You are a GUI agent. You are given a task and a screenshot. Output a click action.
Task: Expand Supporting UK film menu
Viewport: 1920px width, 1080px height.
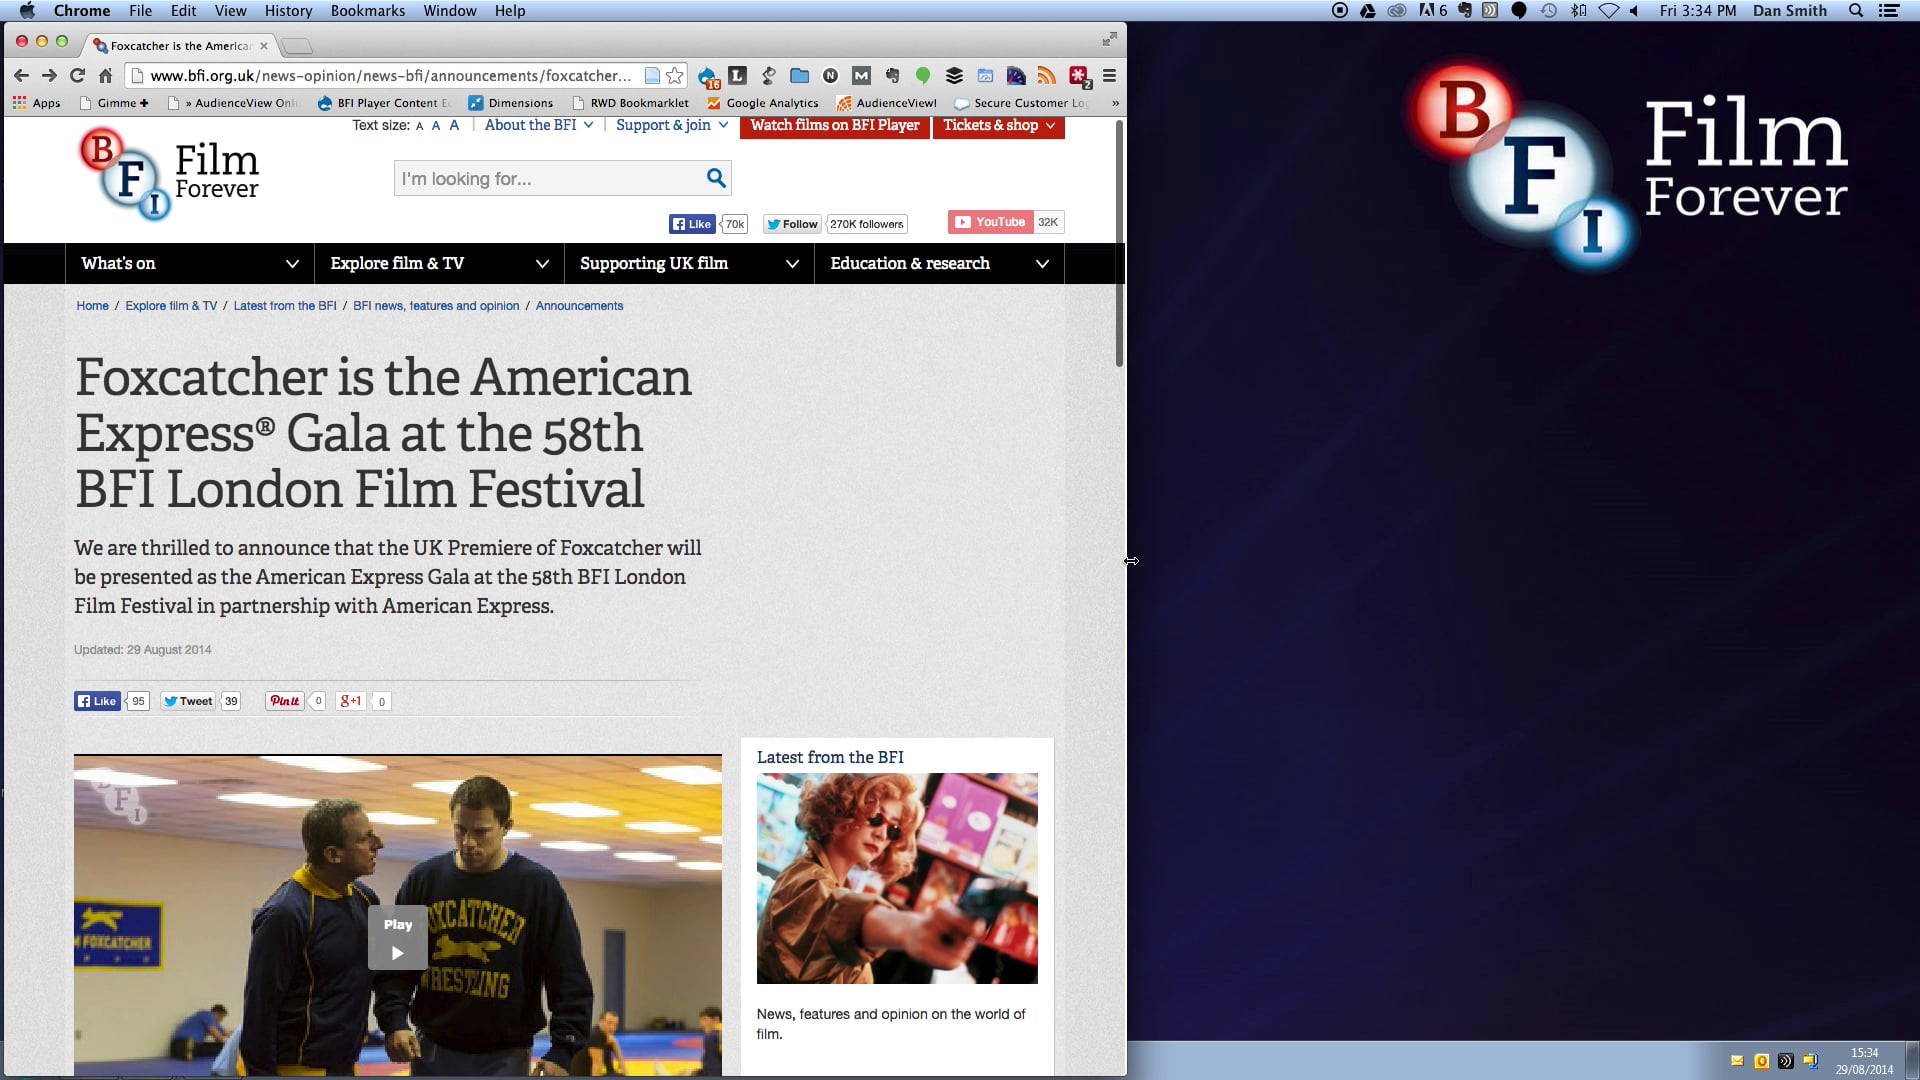tap(689, 263)
